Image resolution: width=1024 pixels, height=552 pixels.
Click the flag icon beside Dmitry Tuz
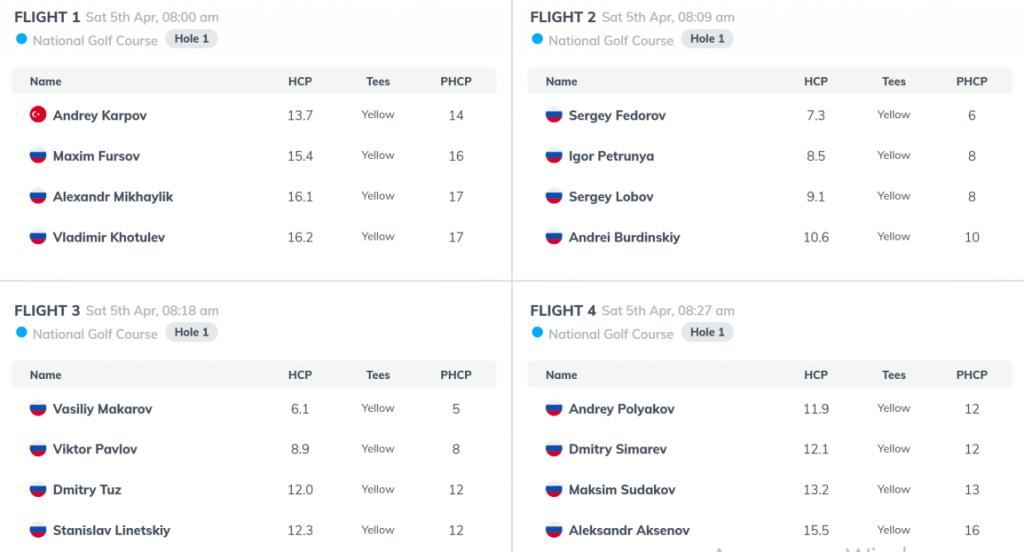pos(38,489)
